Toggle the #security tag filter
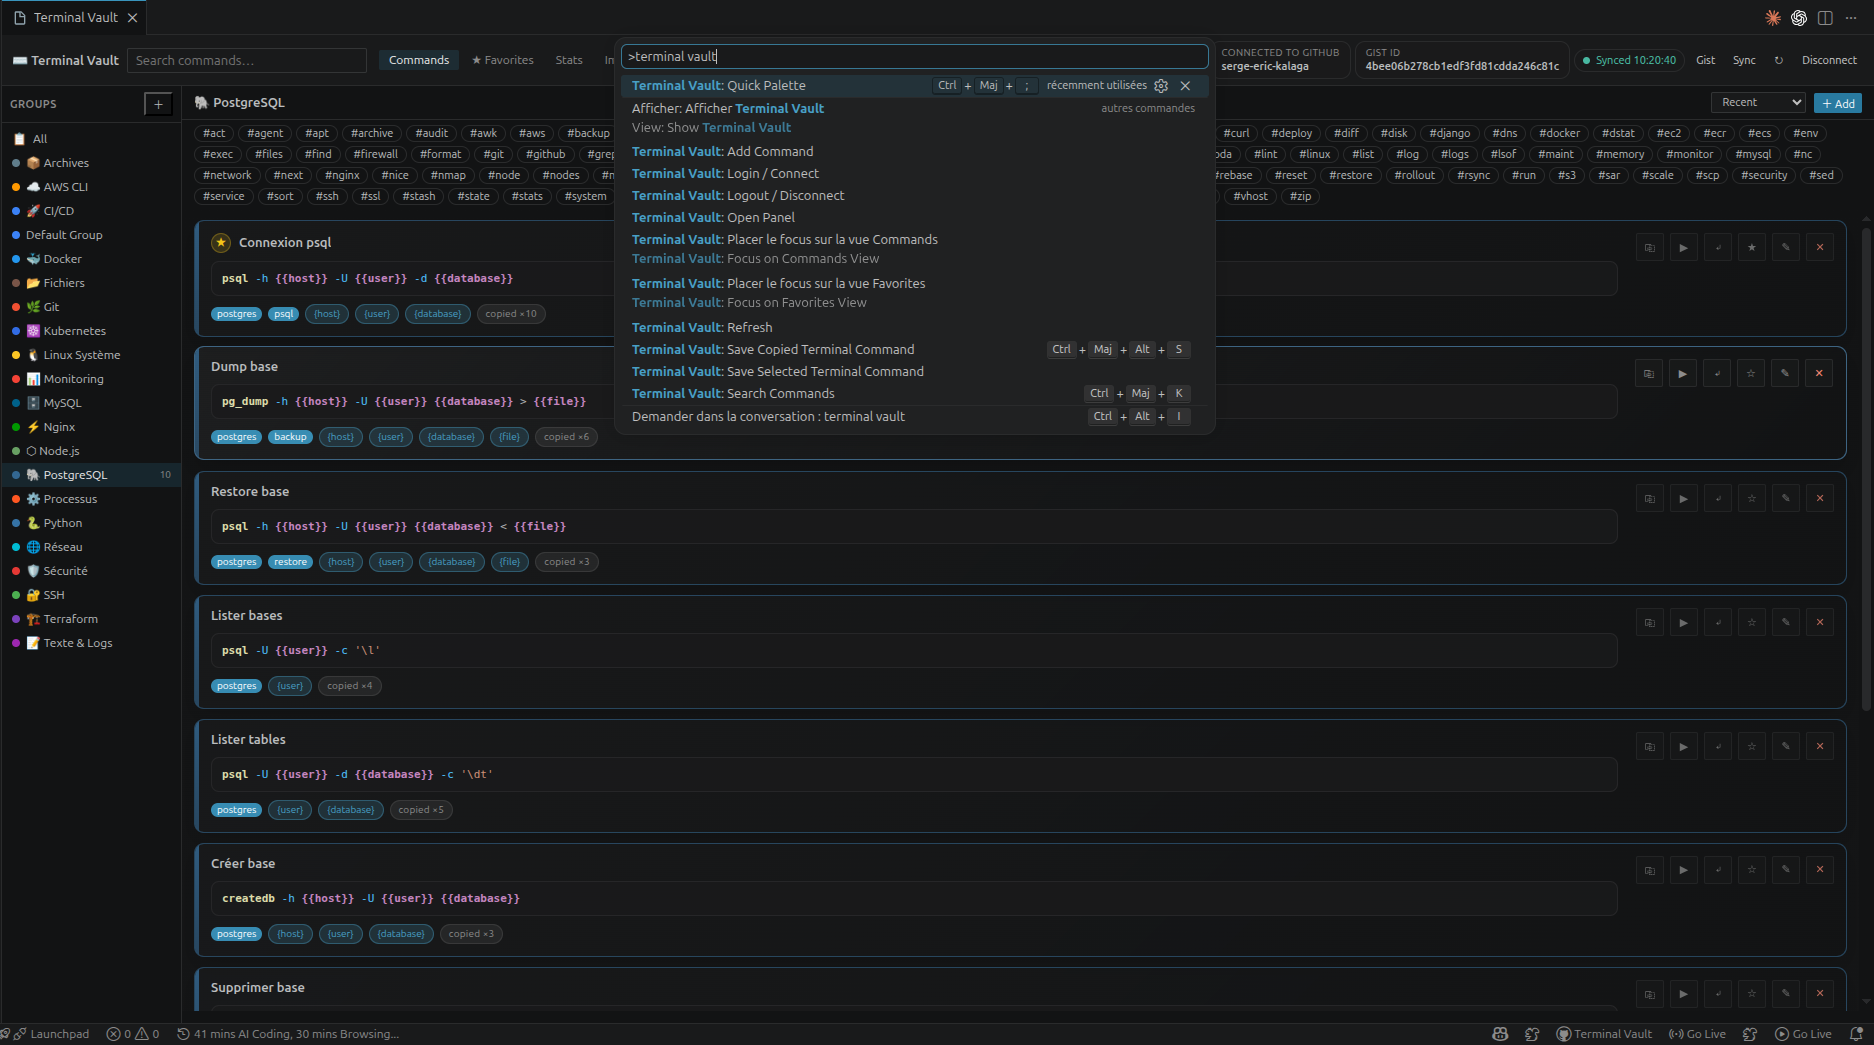The width and height of the screenshot is (1874, 1045). pyautogui.click(x=1764, y=175)
